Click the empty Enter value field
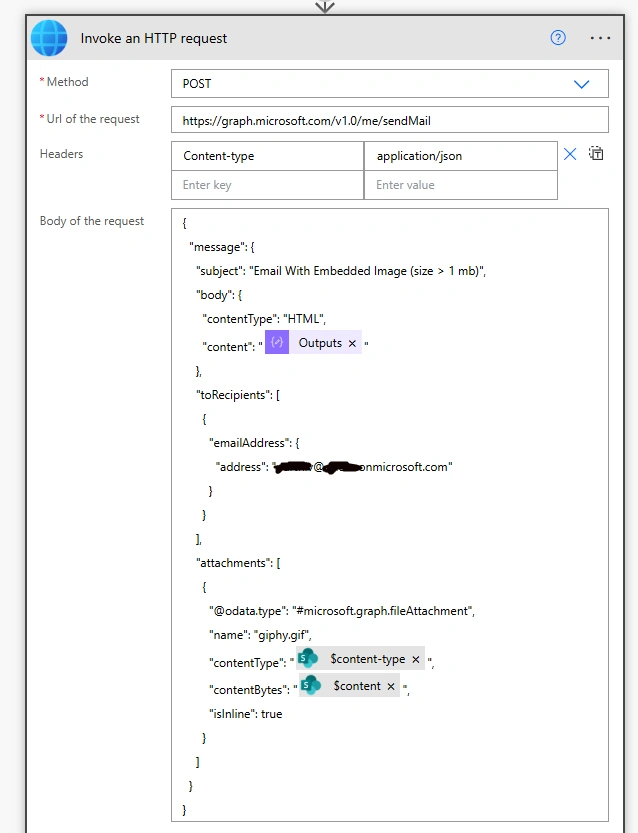The width and height of the screenshot is (638, 833). click(x=461, y=185)
